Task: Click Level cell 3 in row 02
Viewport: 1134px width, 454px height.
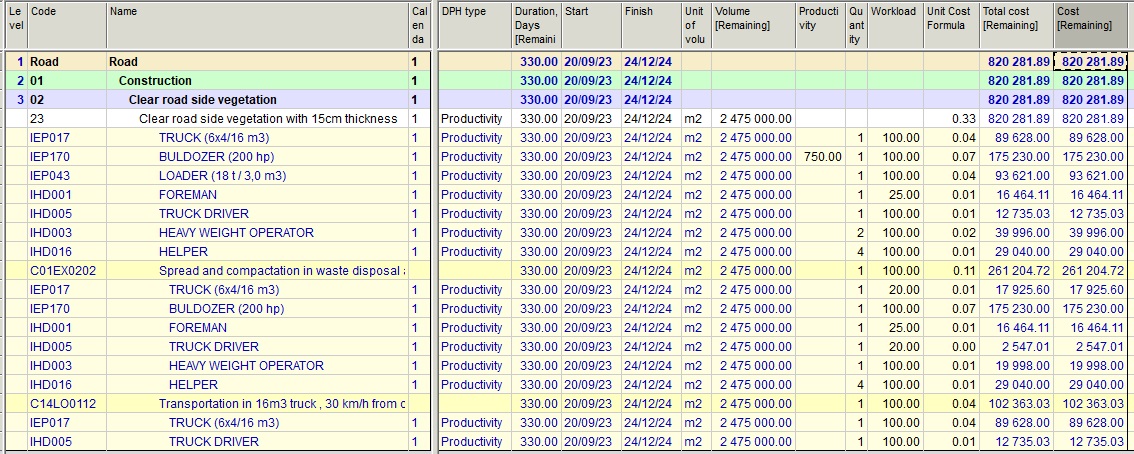Action: point(17,100)
